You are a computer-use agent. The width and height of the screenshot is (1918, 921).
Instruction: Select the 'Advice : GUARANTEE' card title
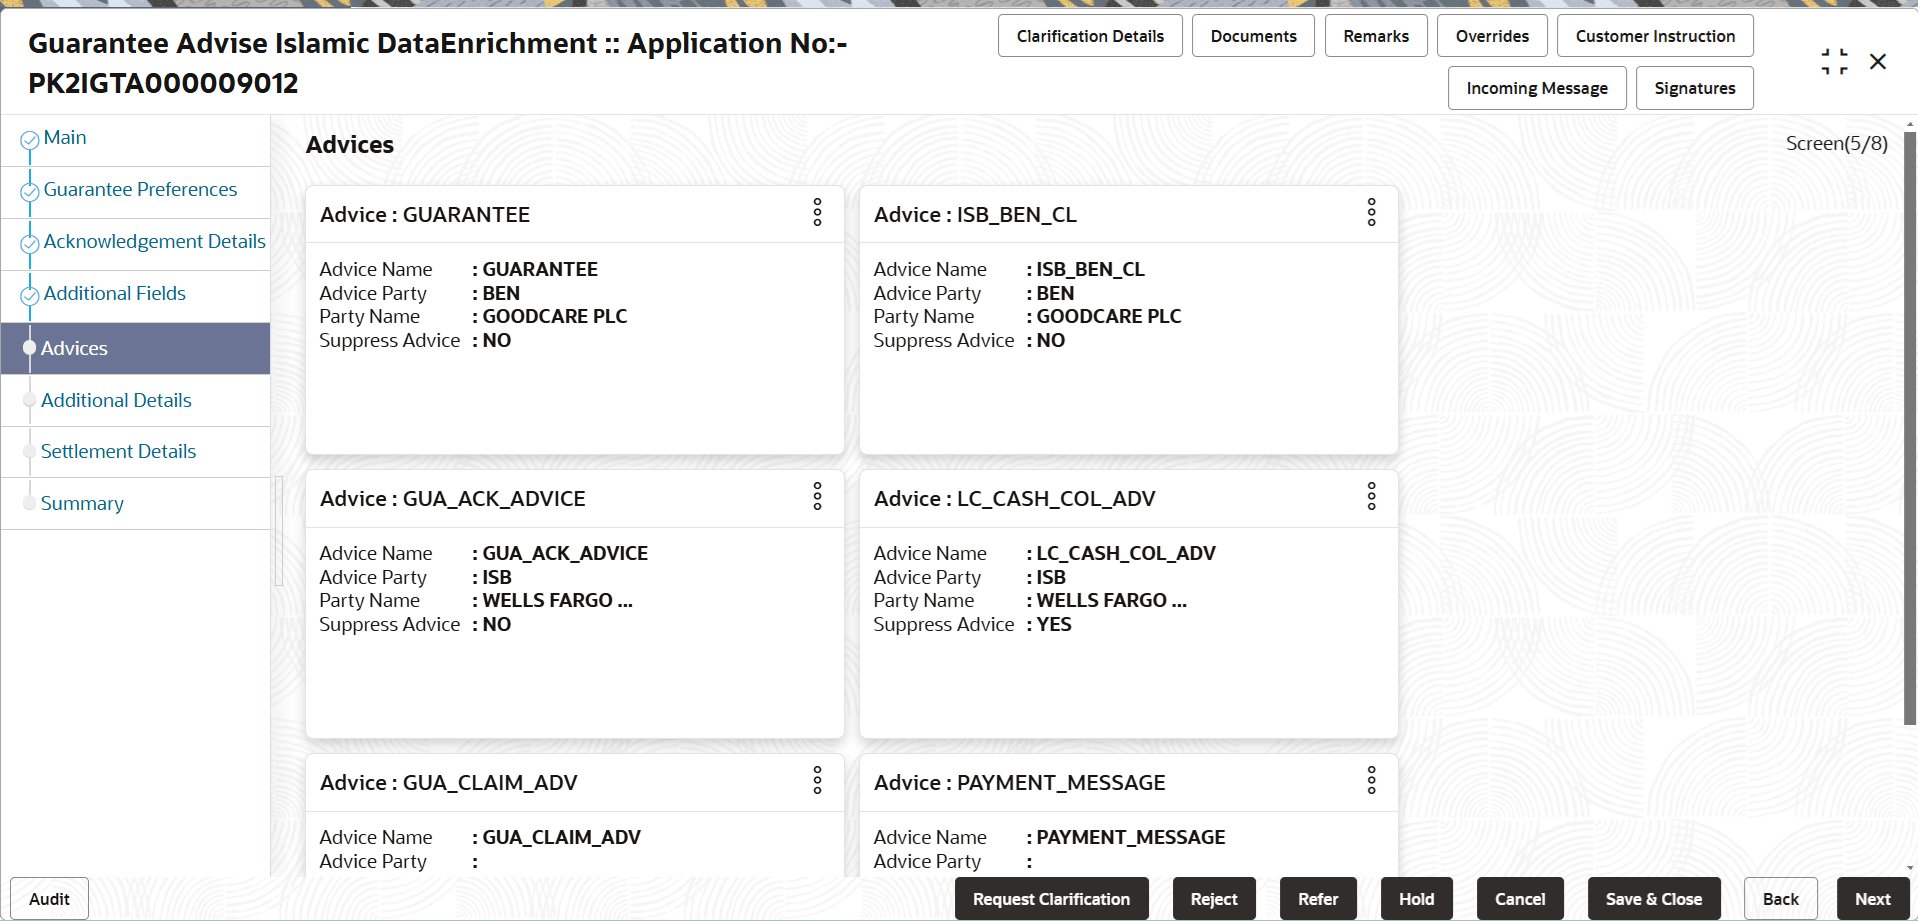click(x=425, y=215)
